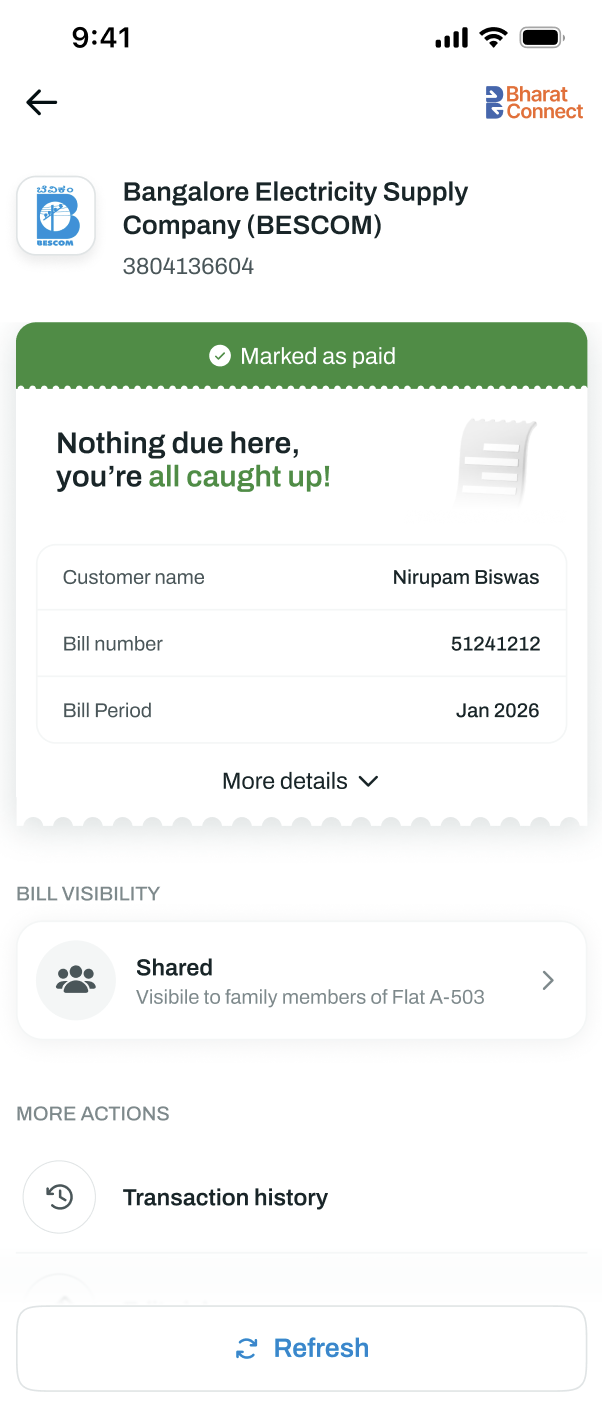The height and width of the screenshot is (1402, 602).
Task: Tap the account number 3804136604
Action: [x=188, y=266]
